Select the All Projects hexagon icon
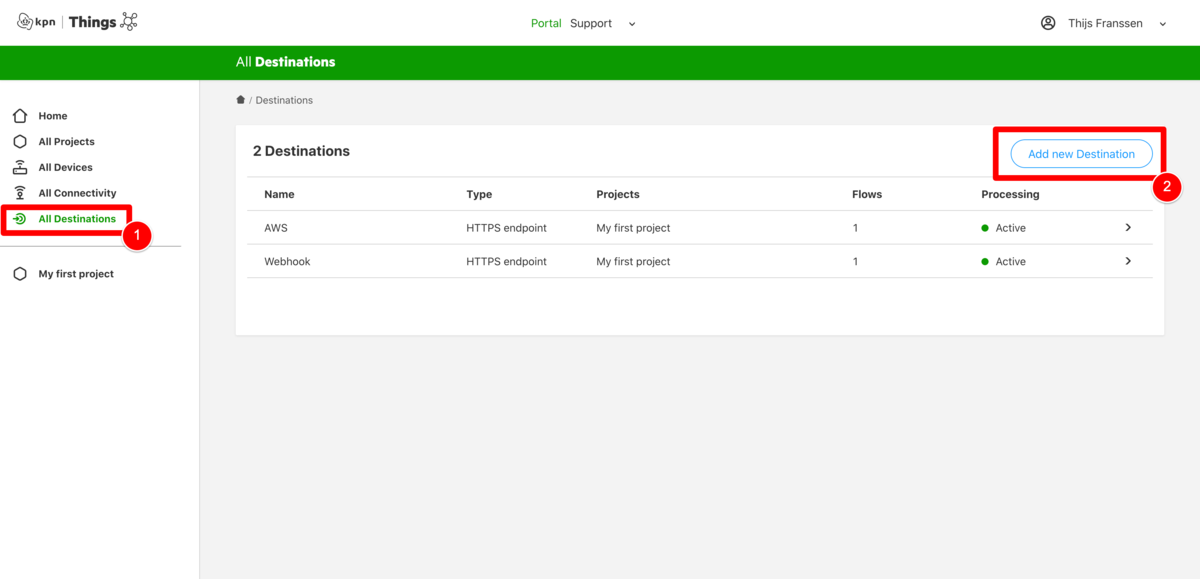1200x579 pixels. (x=20, y=142)
